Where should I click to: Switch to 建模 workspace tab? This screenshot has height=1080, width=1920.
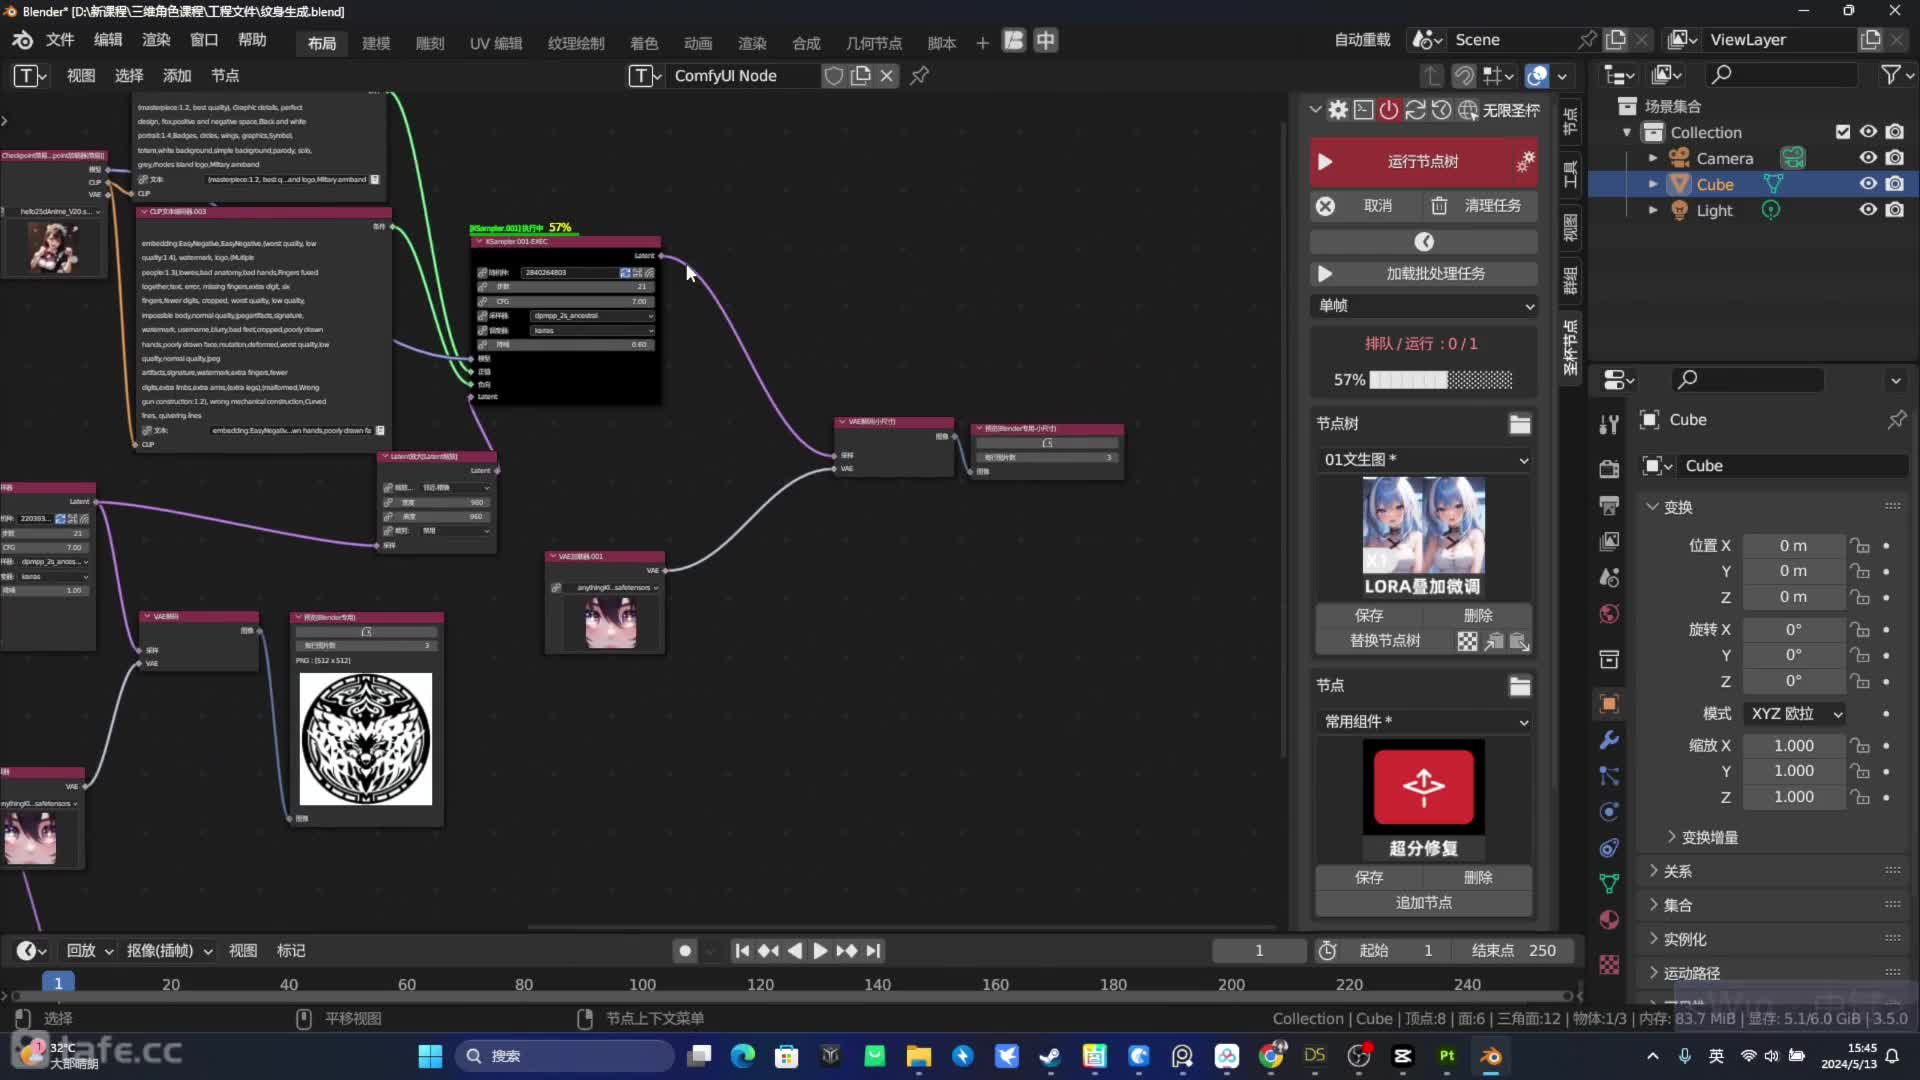click(376, 43)
